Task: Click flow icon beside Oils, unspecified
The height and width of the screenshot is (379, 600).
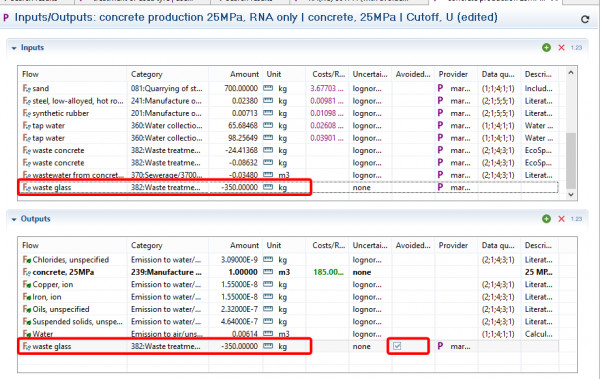Action: (x=27, y=309)
